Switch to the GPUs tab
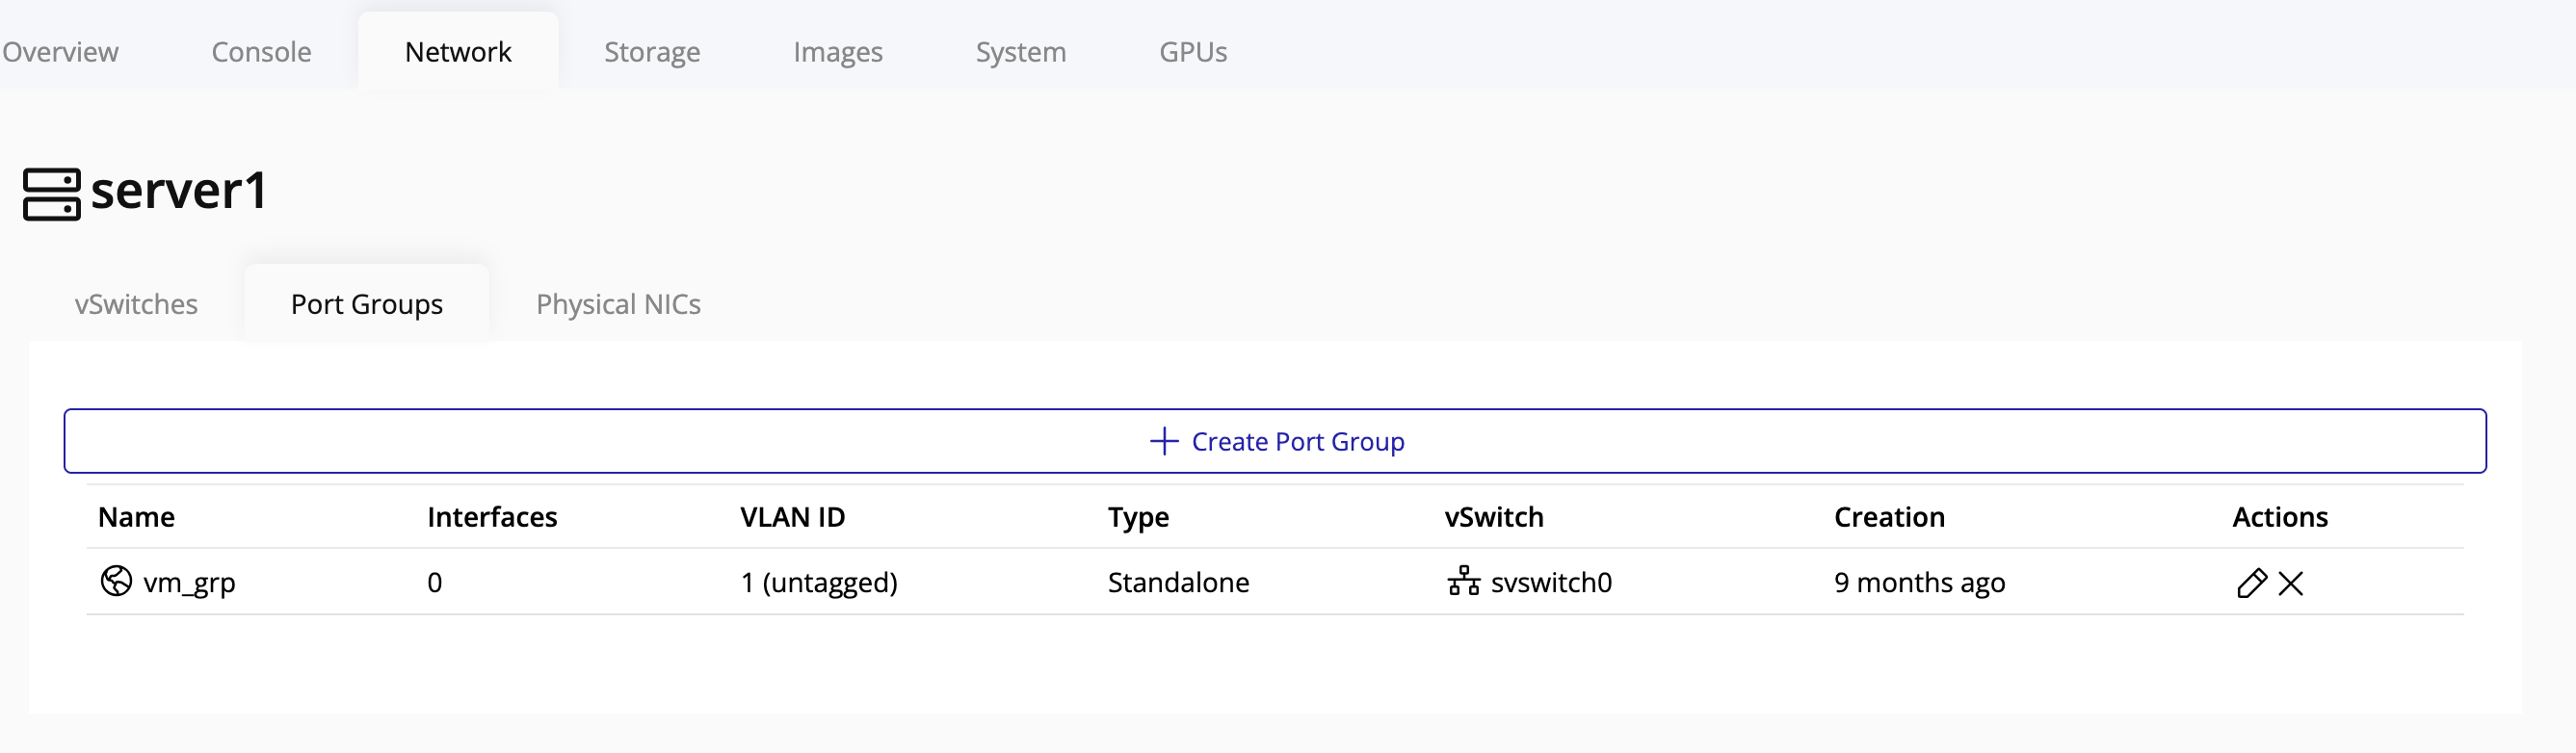2576x753 pixels. click(1193, 51)
